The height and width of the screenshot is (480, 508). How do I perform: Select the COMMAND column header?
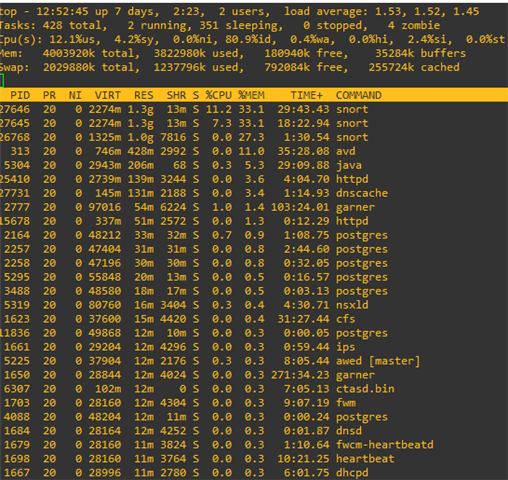358,95
